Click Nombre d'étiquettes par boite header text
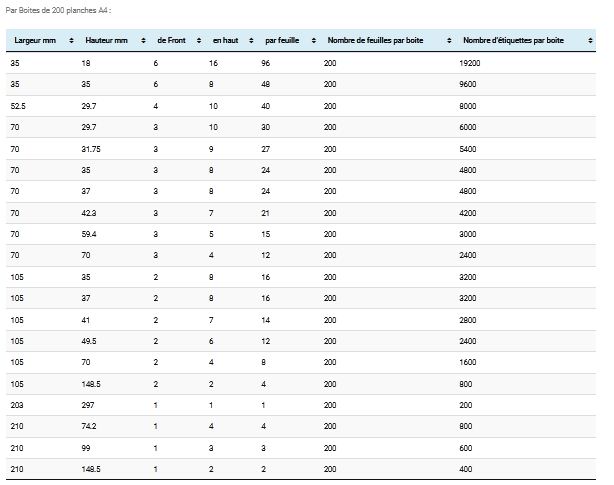Image resolution: width=614 pixels, height=485 pixels. (513, 40)
